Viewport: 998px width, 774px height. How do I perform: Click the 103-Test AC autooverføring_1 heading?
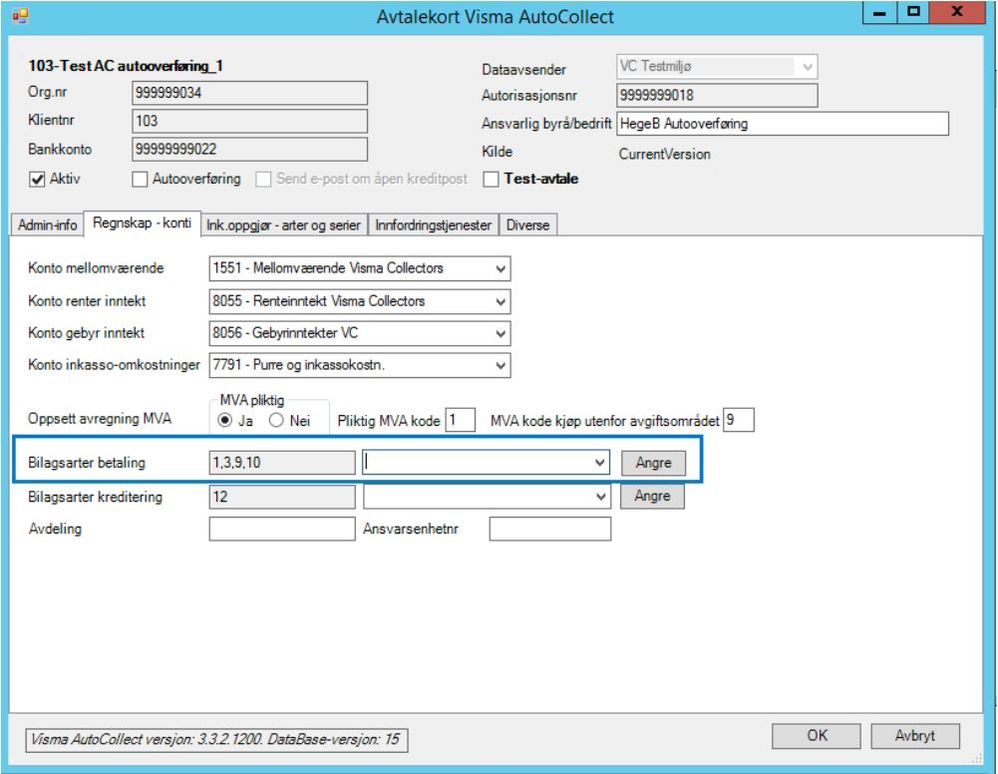click(x=125, y=66)
